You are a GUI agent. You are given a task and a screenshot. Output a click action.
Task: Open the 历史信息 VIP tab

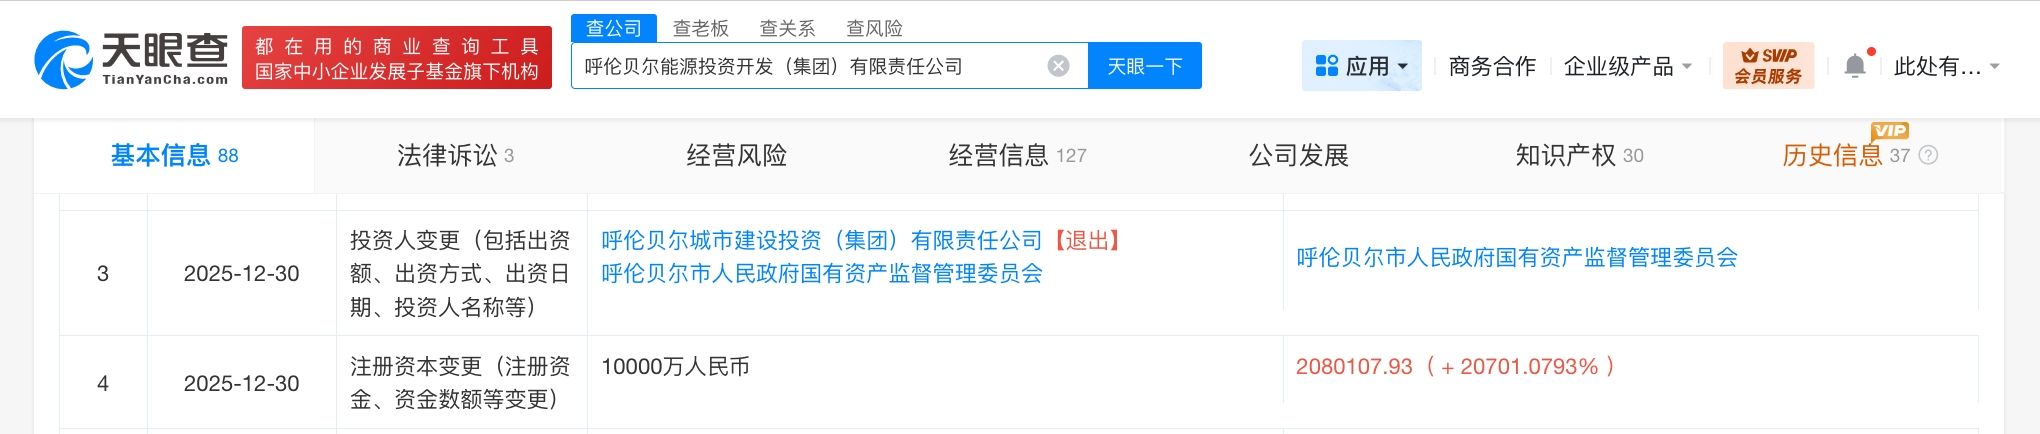1845,155
